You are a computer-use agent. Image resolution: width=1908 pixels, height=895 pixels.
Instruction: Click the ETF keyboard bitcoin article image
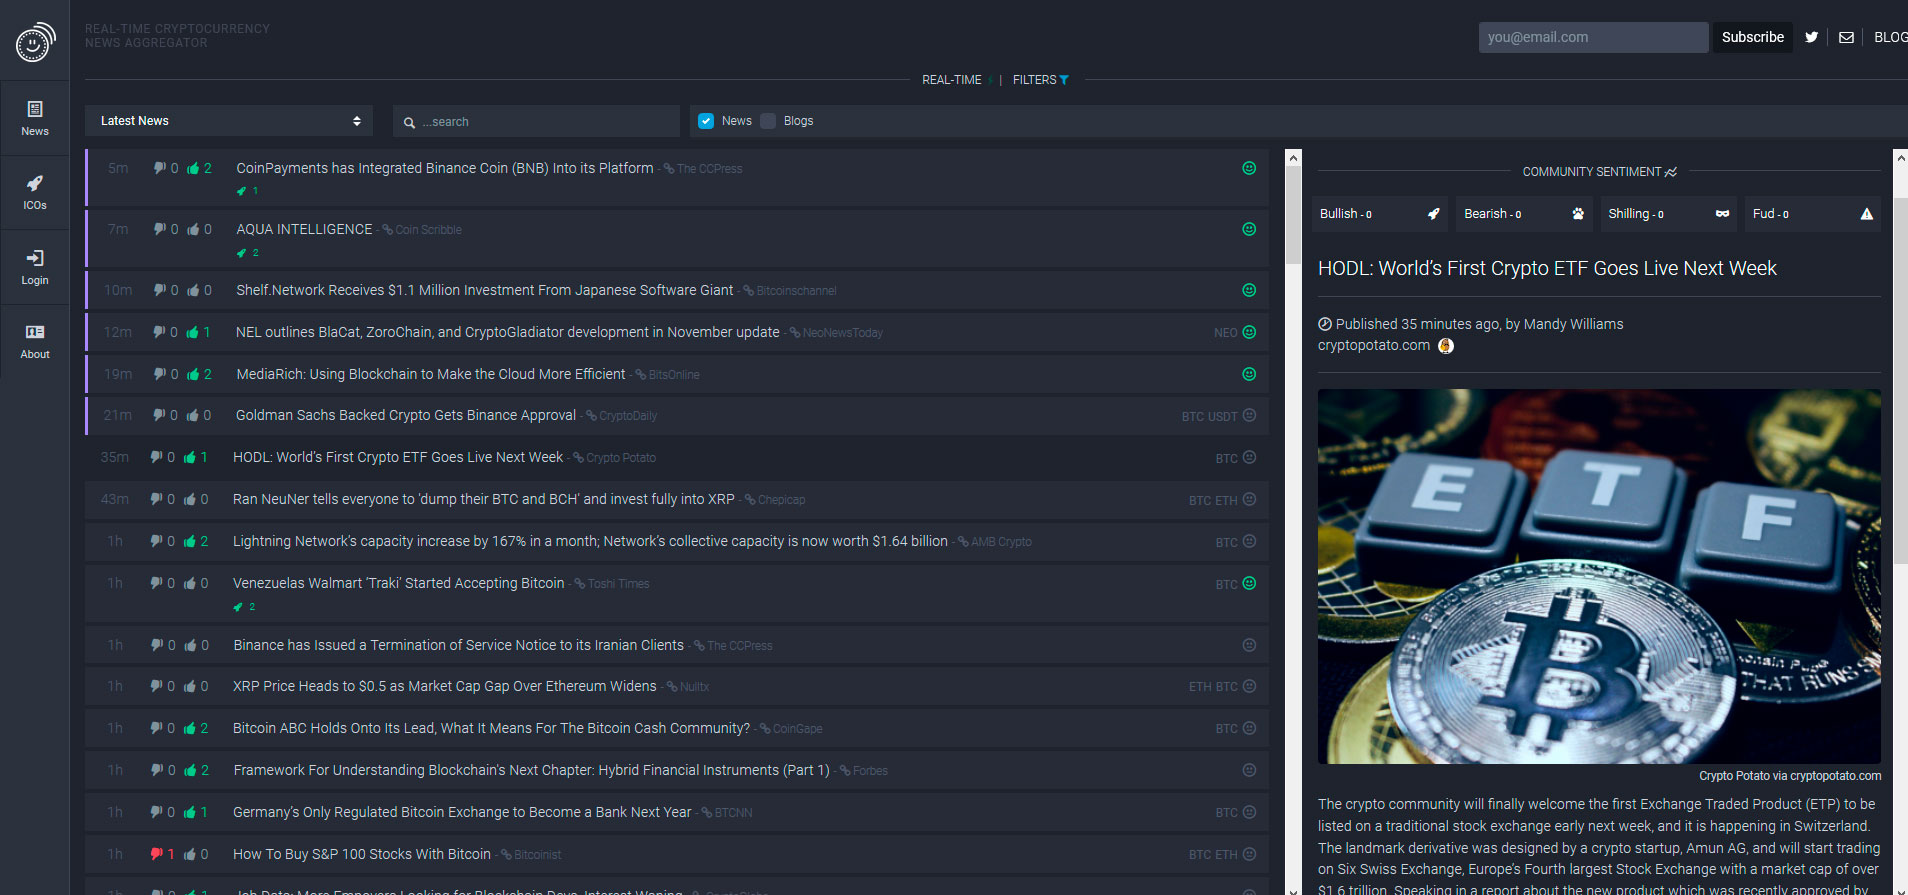(1599, 576)
